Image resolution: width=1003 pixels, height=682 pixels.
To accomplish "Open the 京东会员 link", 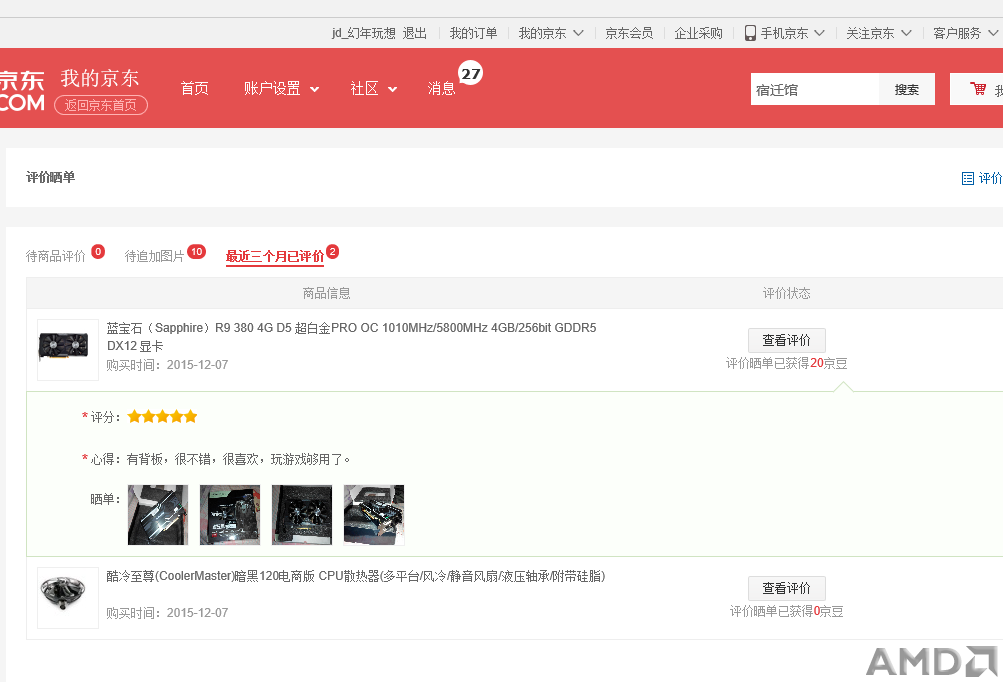I will 629,33.
